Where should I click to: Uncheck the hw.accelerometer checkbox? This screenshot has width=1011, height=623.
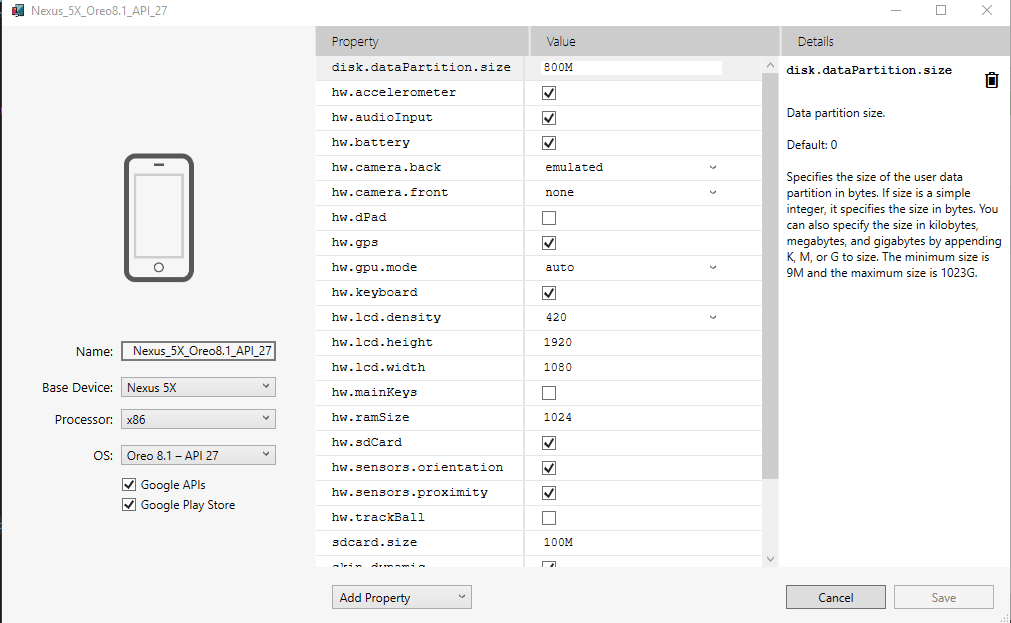click(548, 92)
